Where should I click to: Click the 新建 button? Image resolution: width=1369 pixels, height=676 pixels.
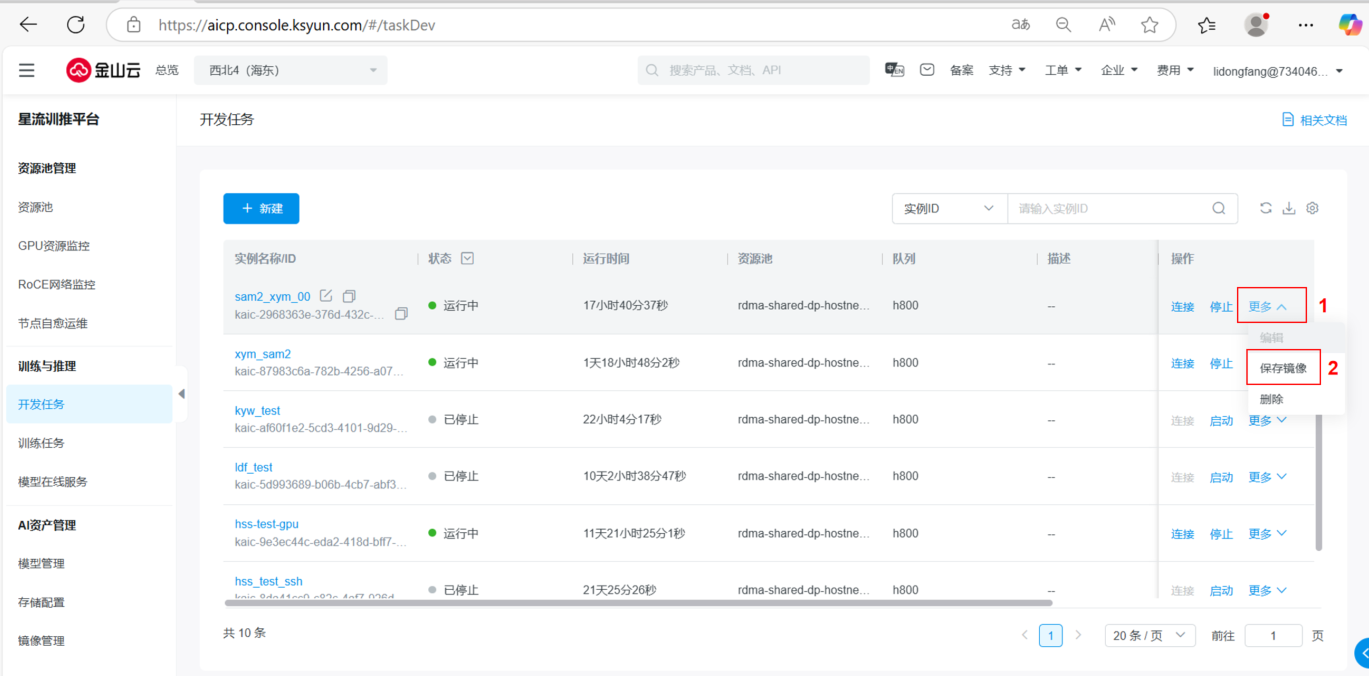[x=261, y=208]
